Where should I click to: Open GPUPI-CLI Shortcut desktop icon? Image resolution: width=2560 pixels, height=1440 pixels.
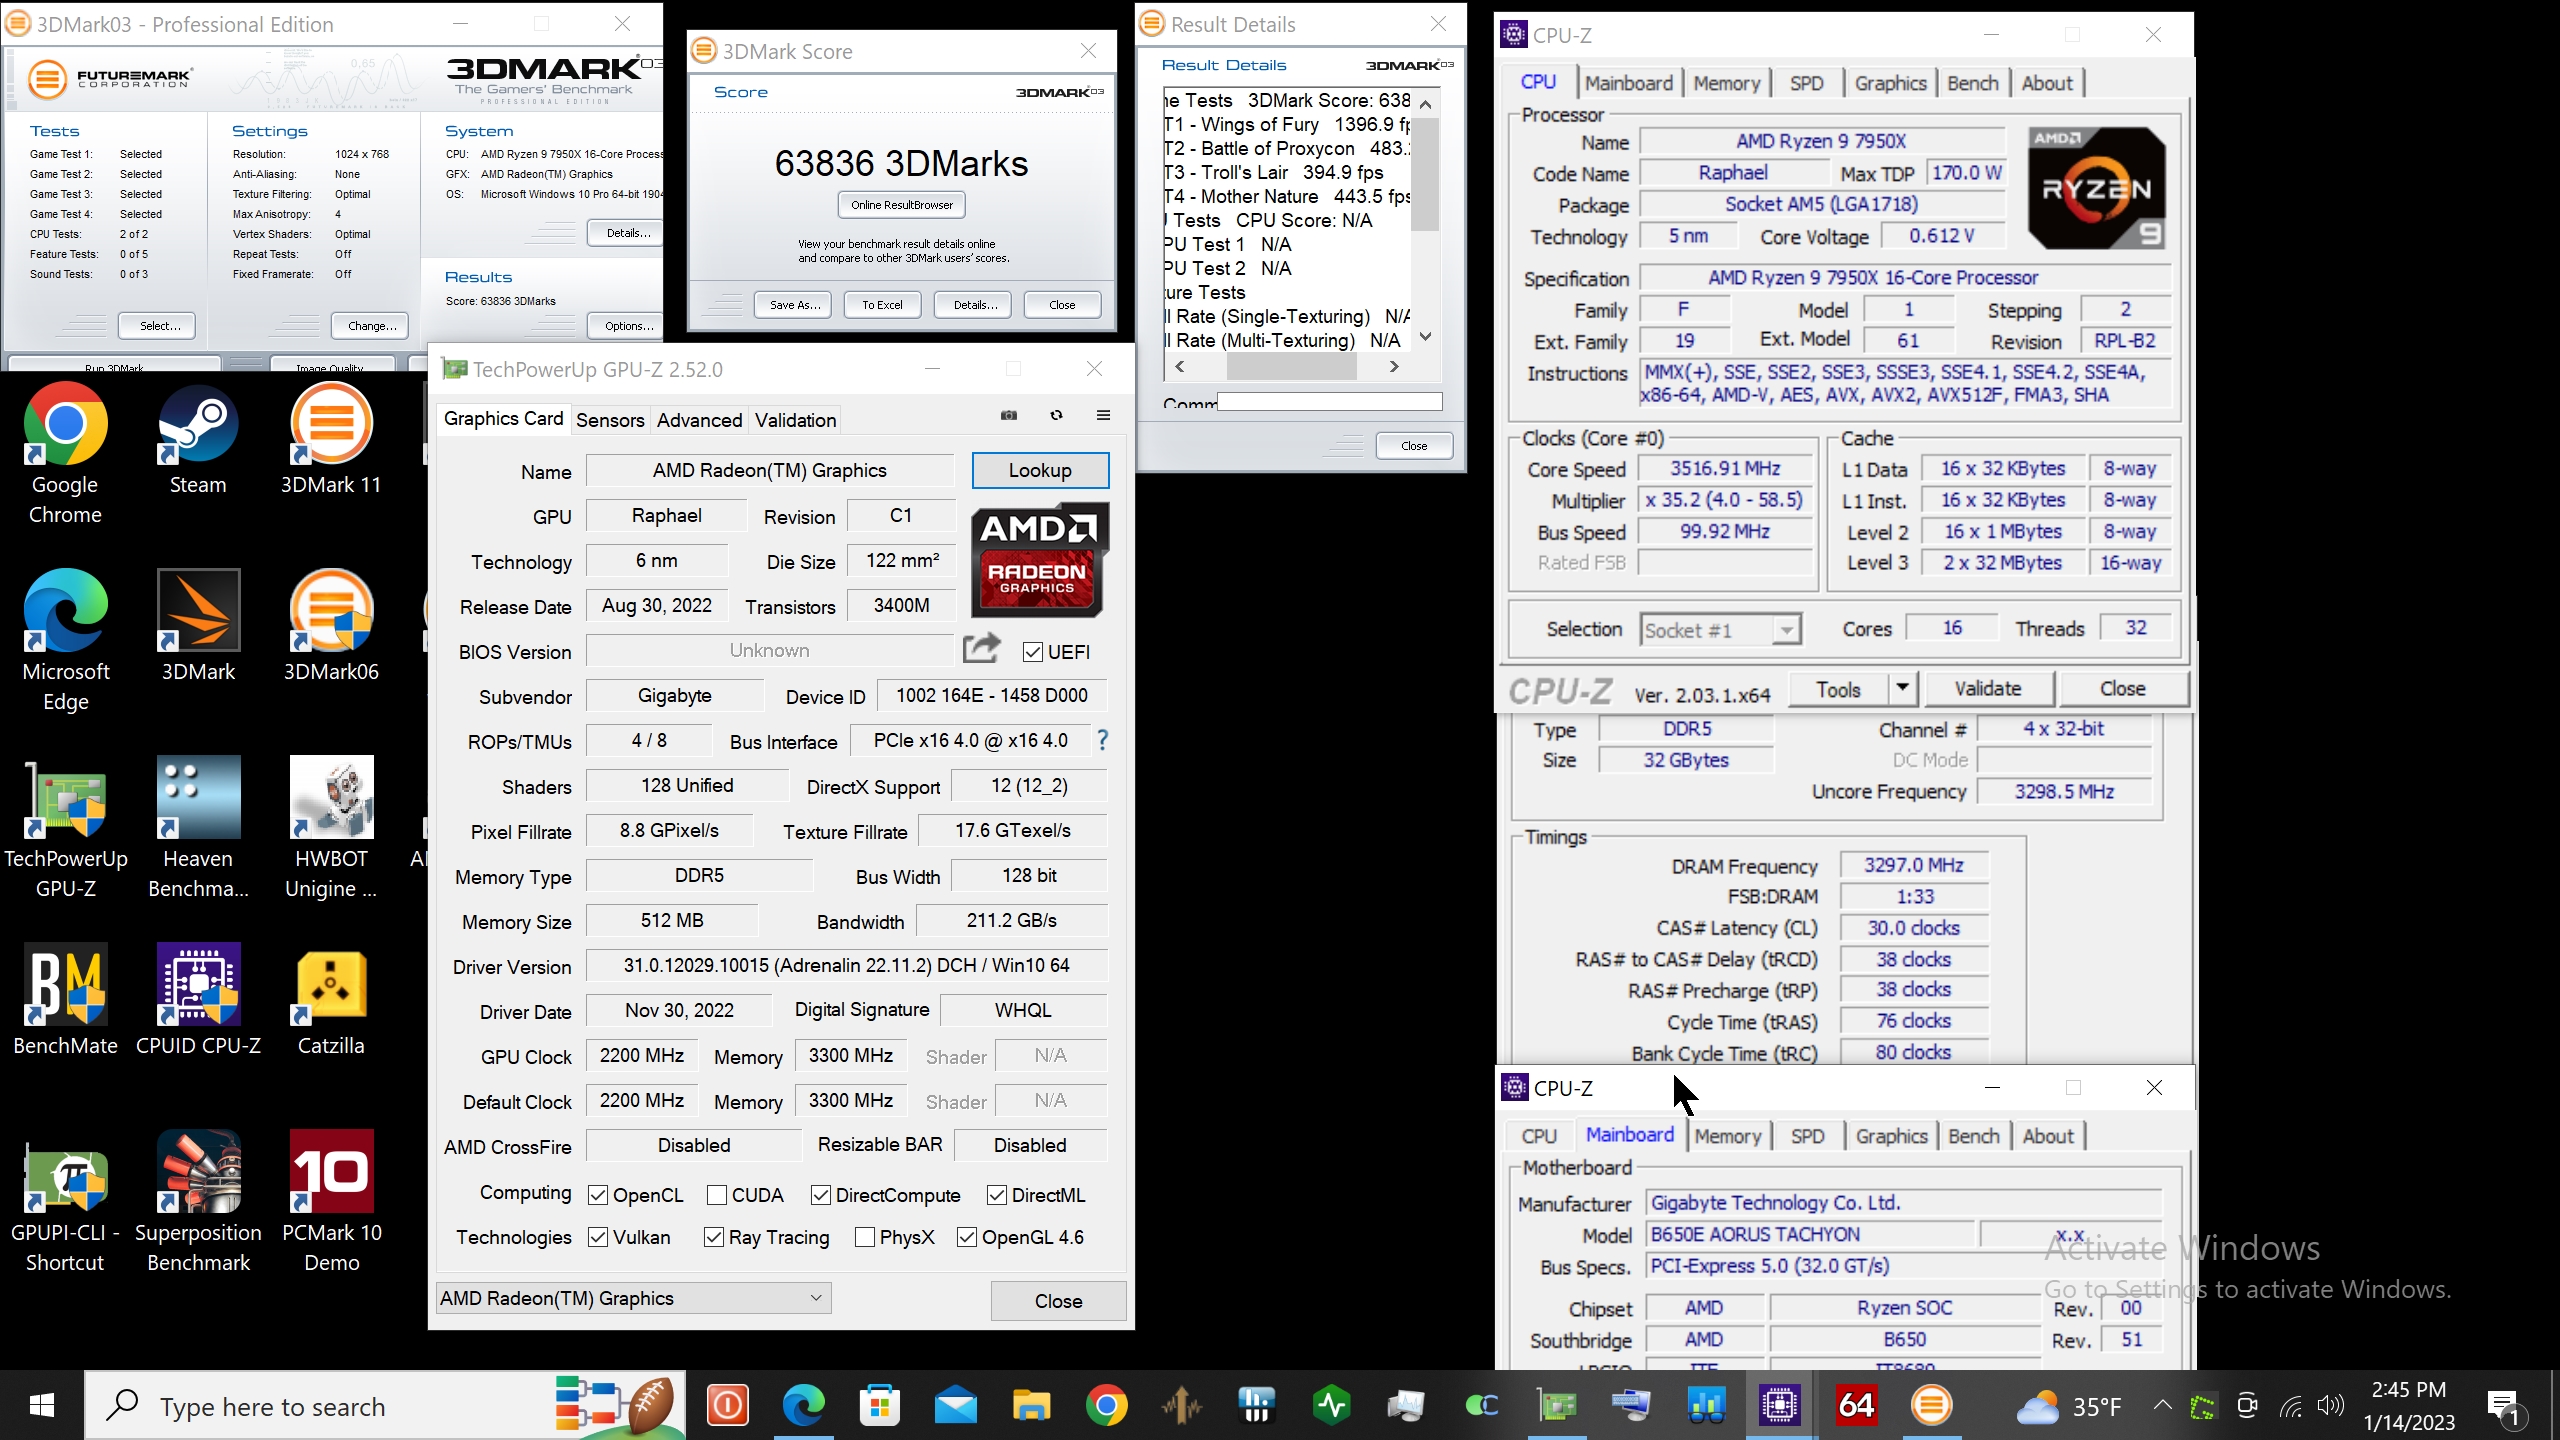65,1202
